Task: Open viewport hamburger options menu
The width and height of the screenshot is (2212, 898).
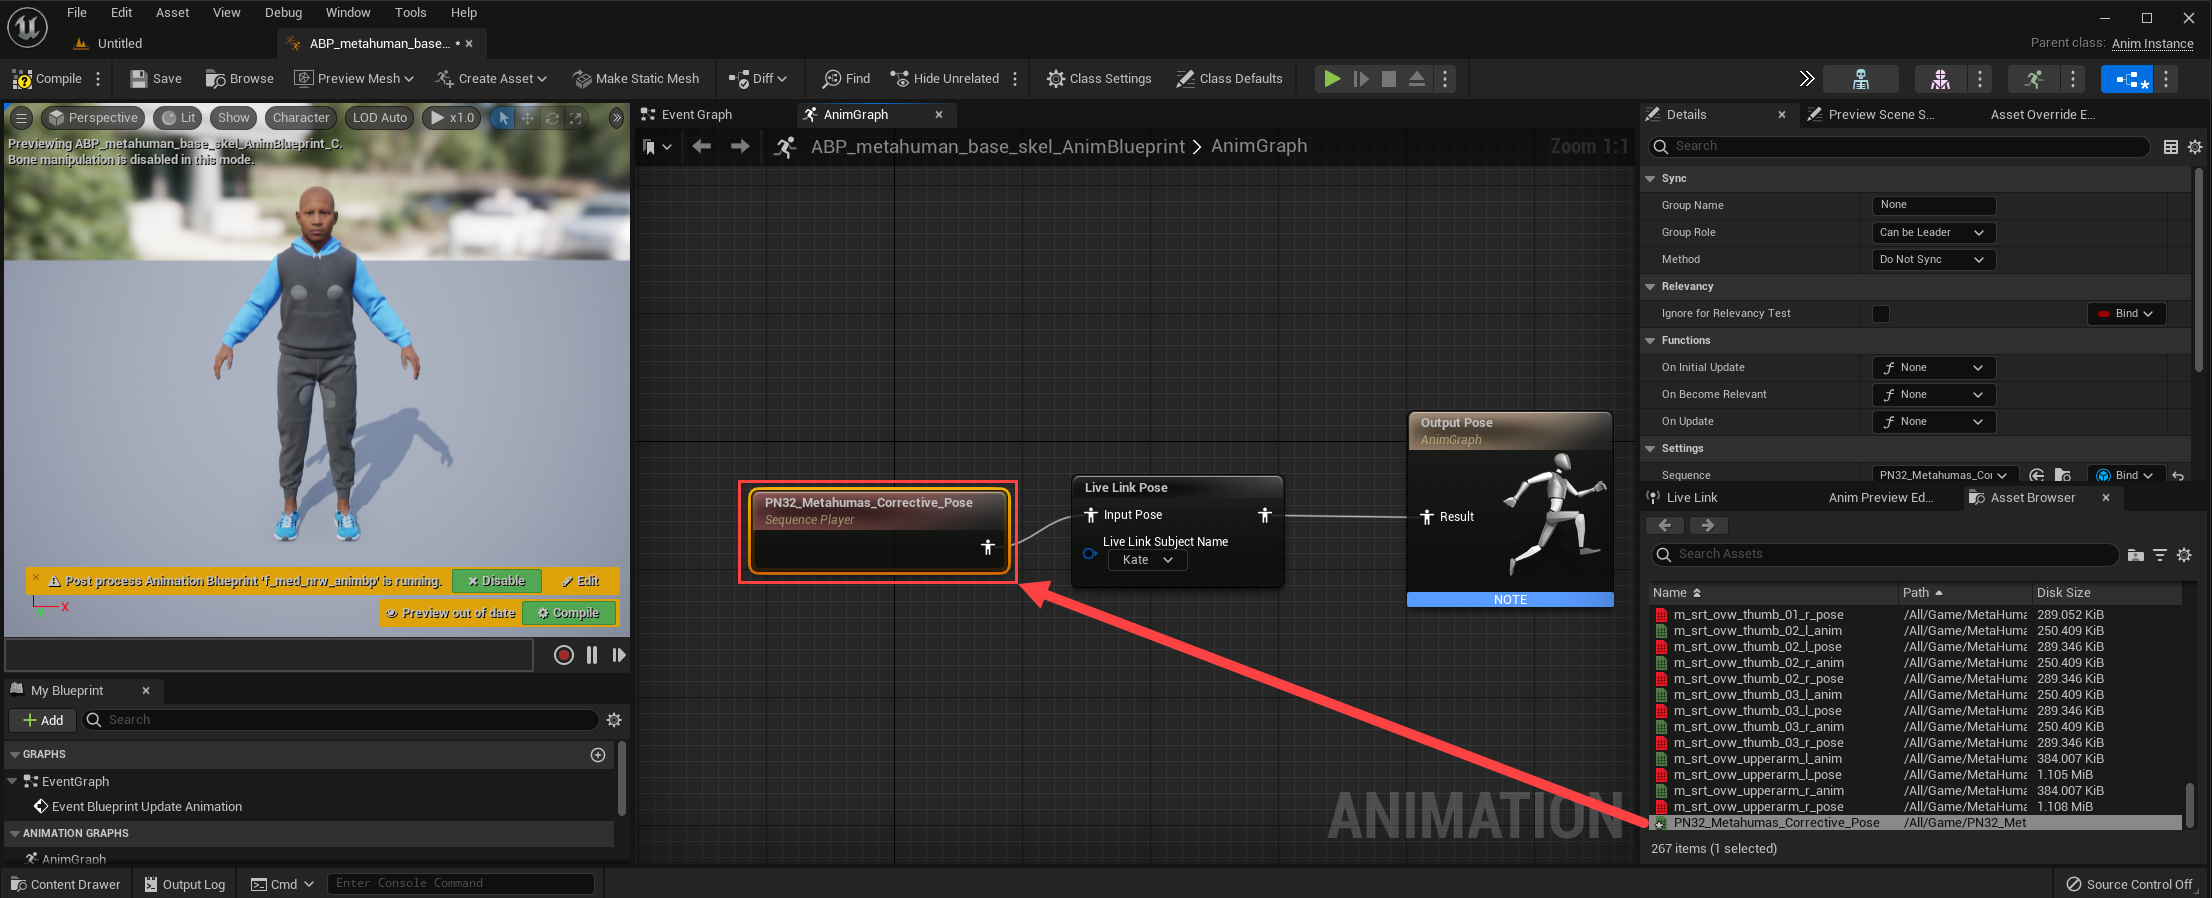Action: 21,118
